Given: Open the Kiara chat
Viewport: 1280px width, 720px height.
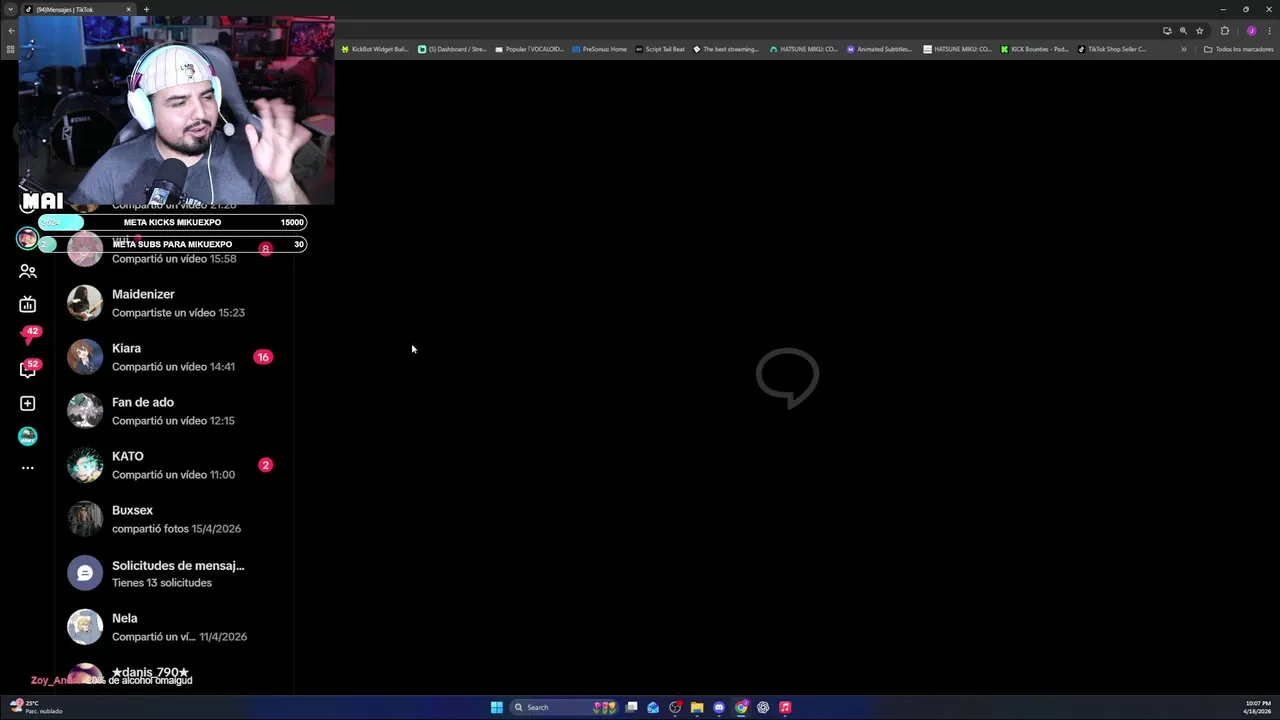Looking at the screenshot, I should (x=172, y=357).
